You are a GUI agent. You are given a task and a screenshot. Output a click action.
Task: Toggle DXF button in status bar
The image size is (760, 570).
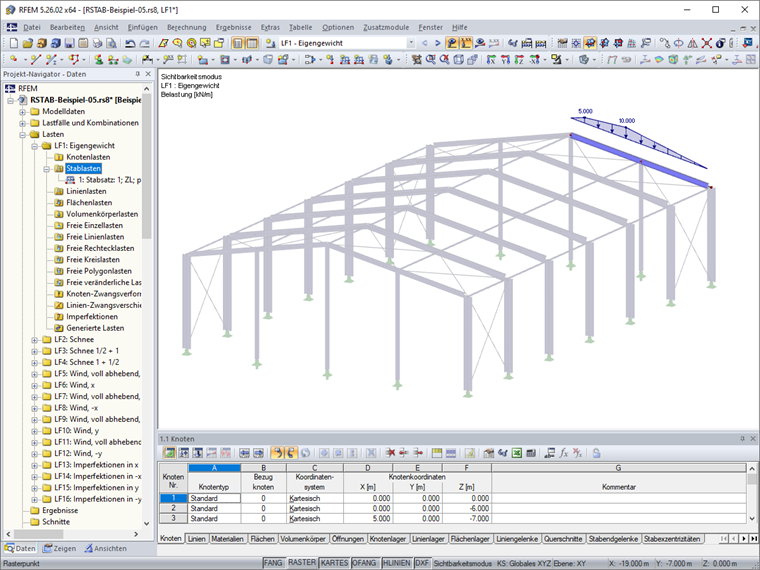[x=422, y=563]
